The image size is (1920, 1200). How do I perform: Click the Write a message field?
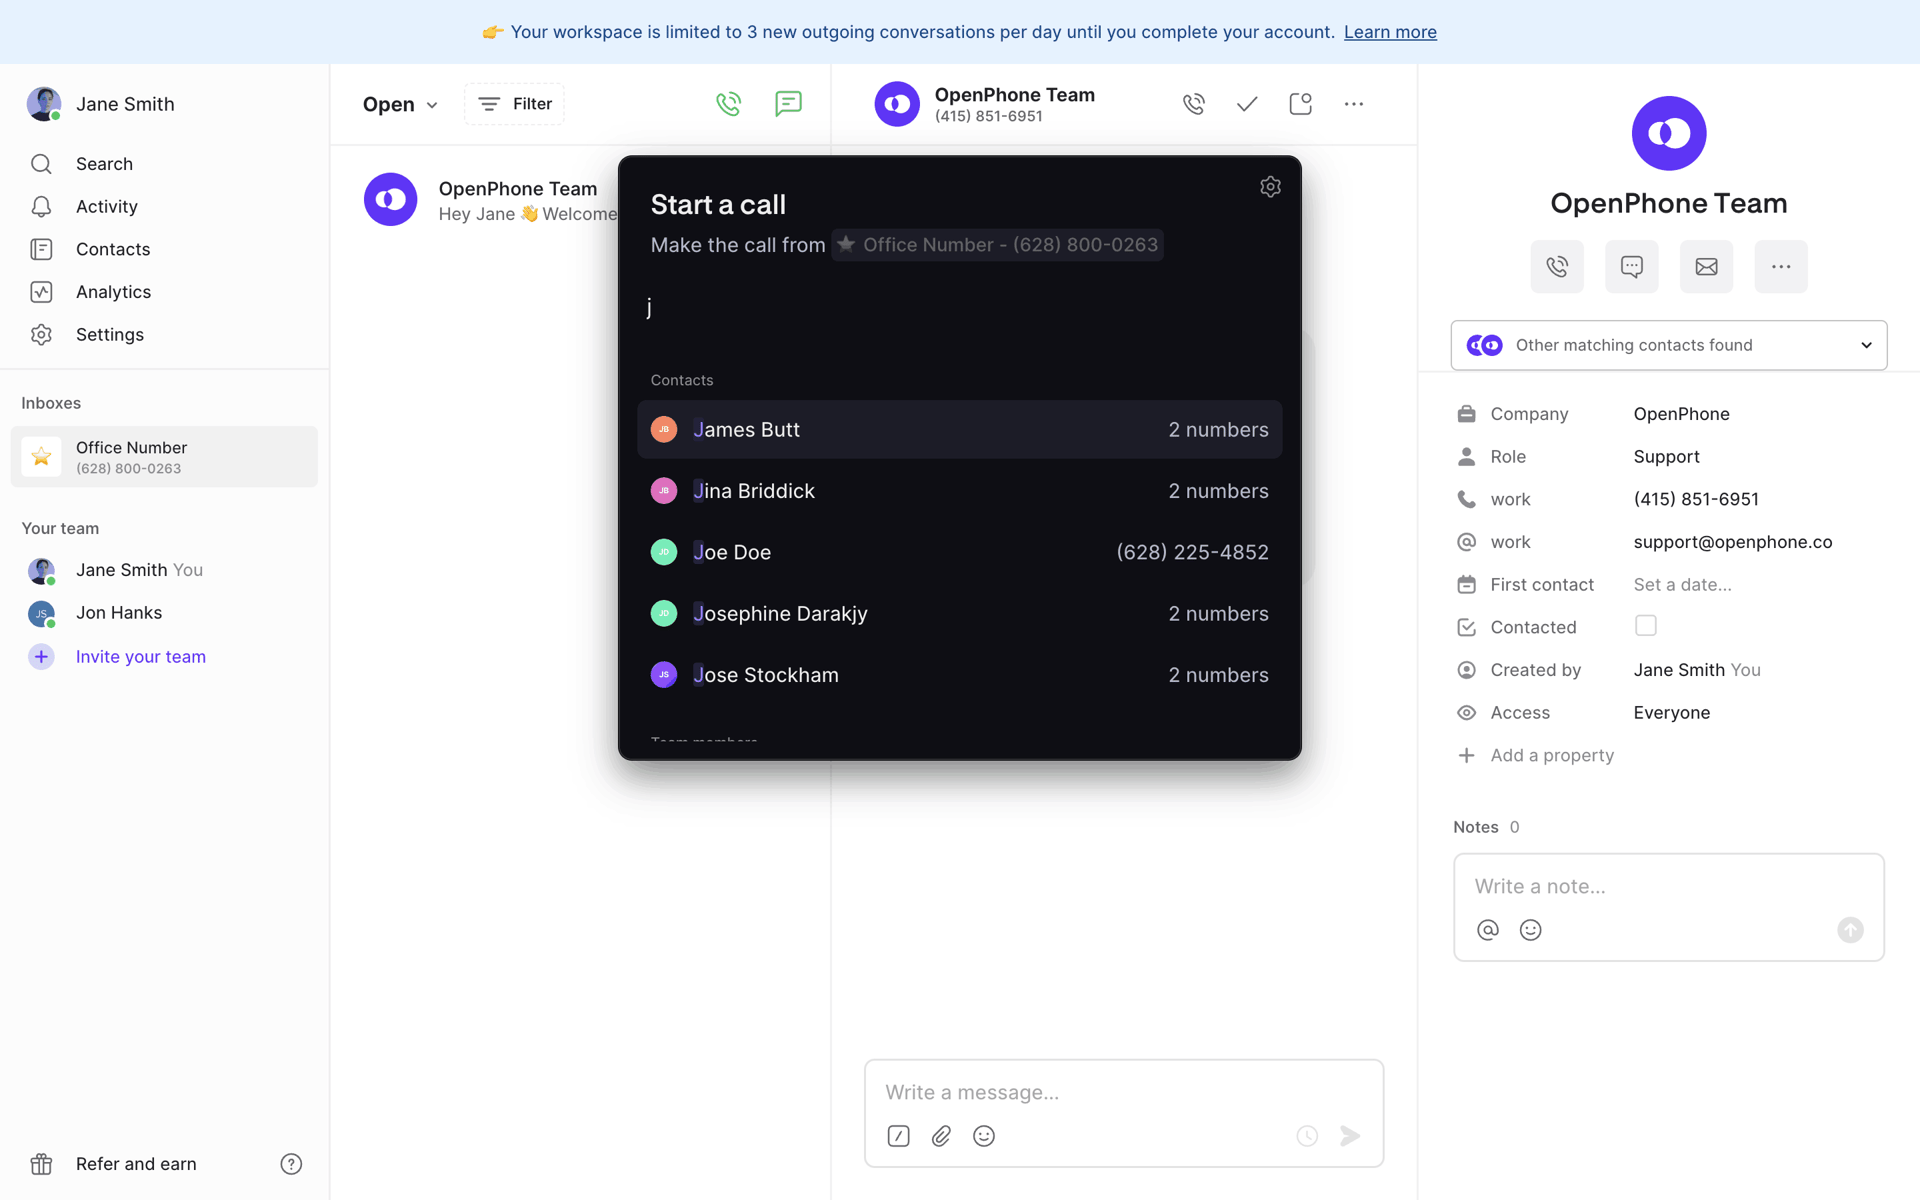pos(1124,1092)
